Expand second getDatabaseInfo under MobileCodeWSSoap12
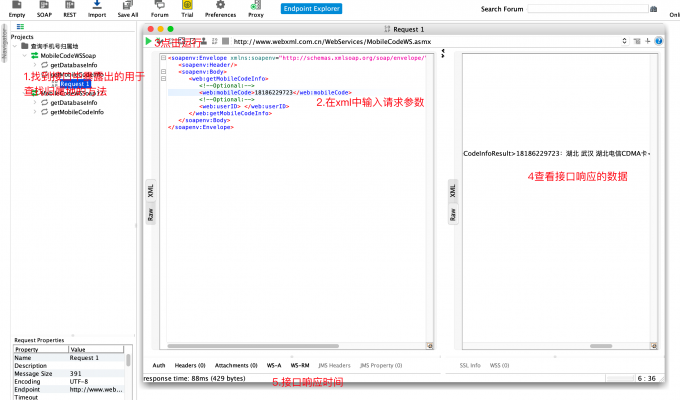Image resolution: width=680 pixels, height=400 pixels. 35,102
